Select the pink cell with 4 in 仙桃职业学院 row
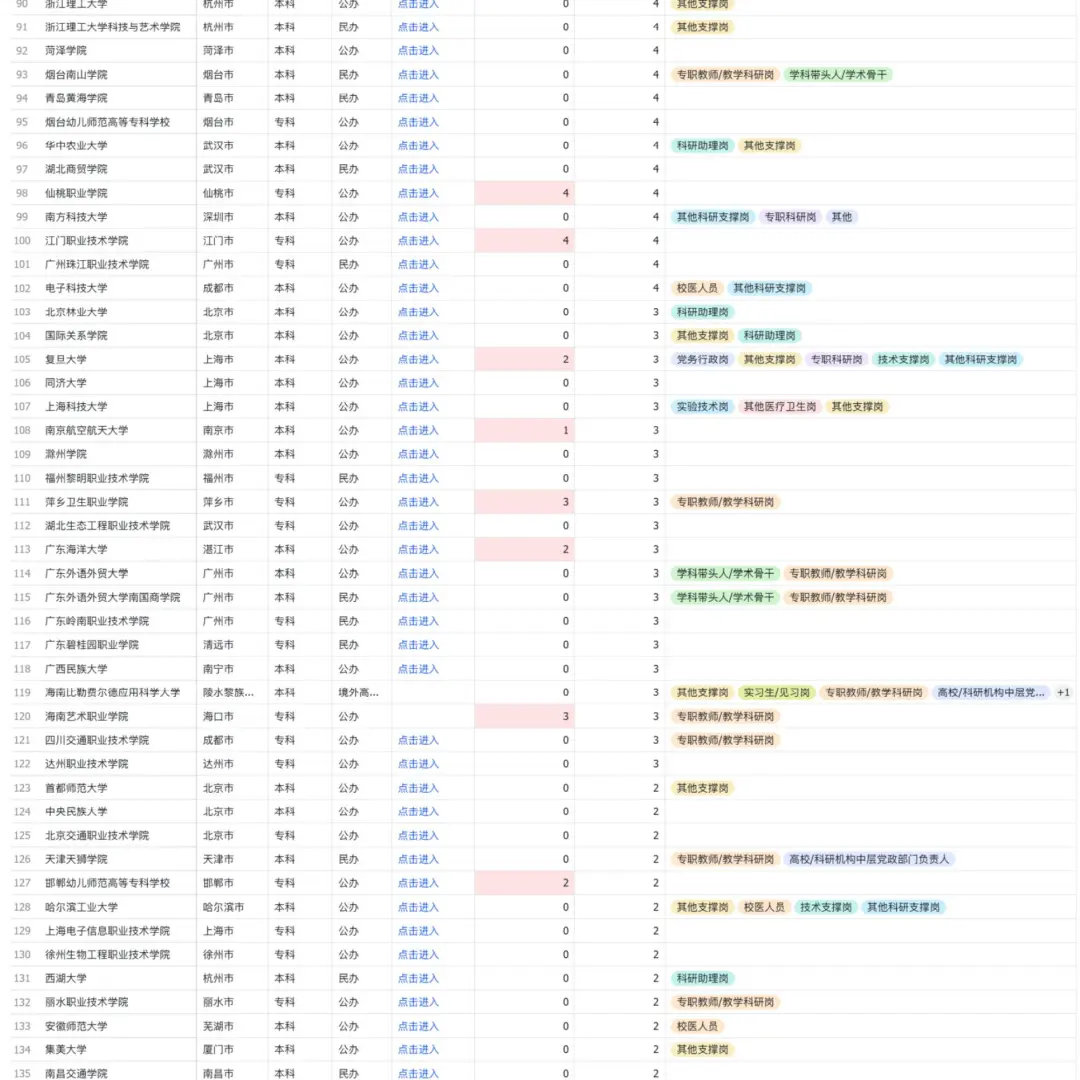1080x1080 pixels. 524,193
